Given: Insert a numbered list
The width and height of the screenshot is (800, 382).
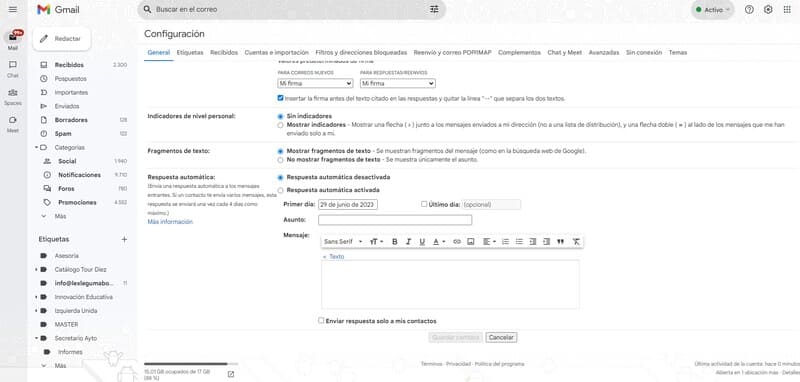Looking at the screenshot, I should click(x=505, y=242).
